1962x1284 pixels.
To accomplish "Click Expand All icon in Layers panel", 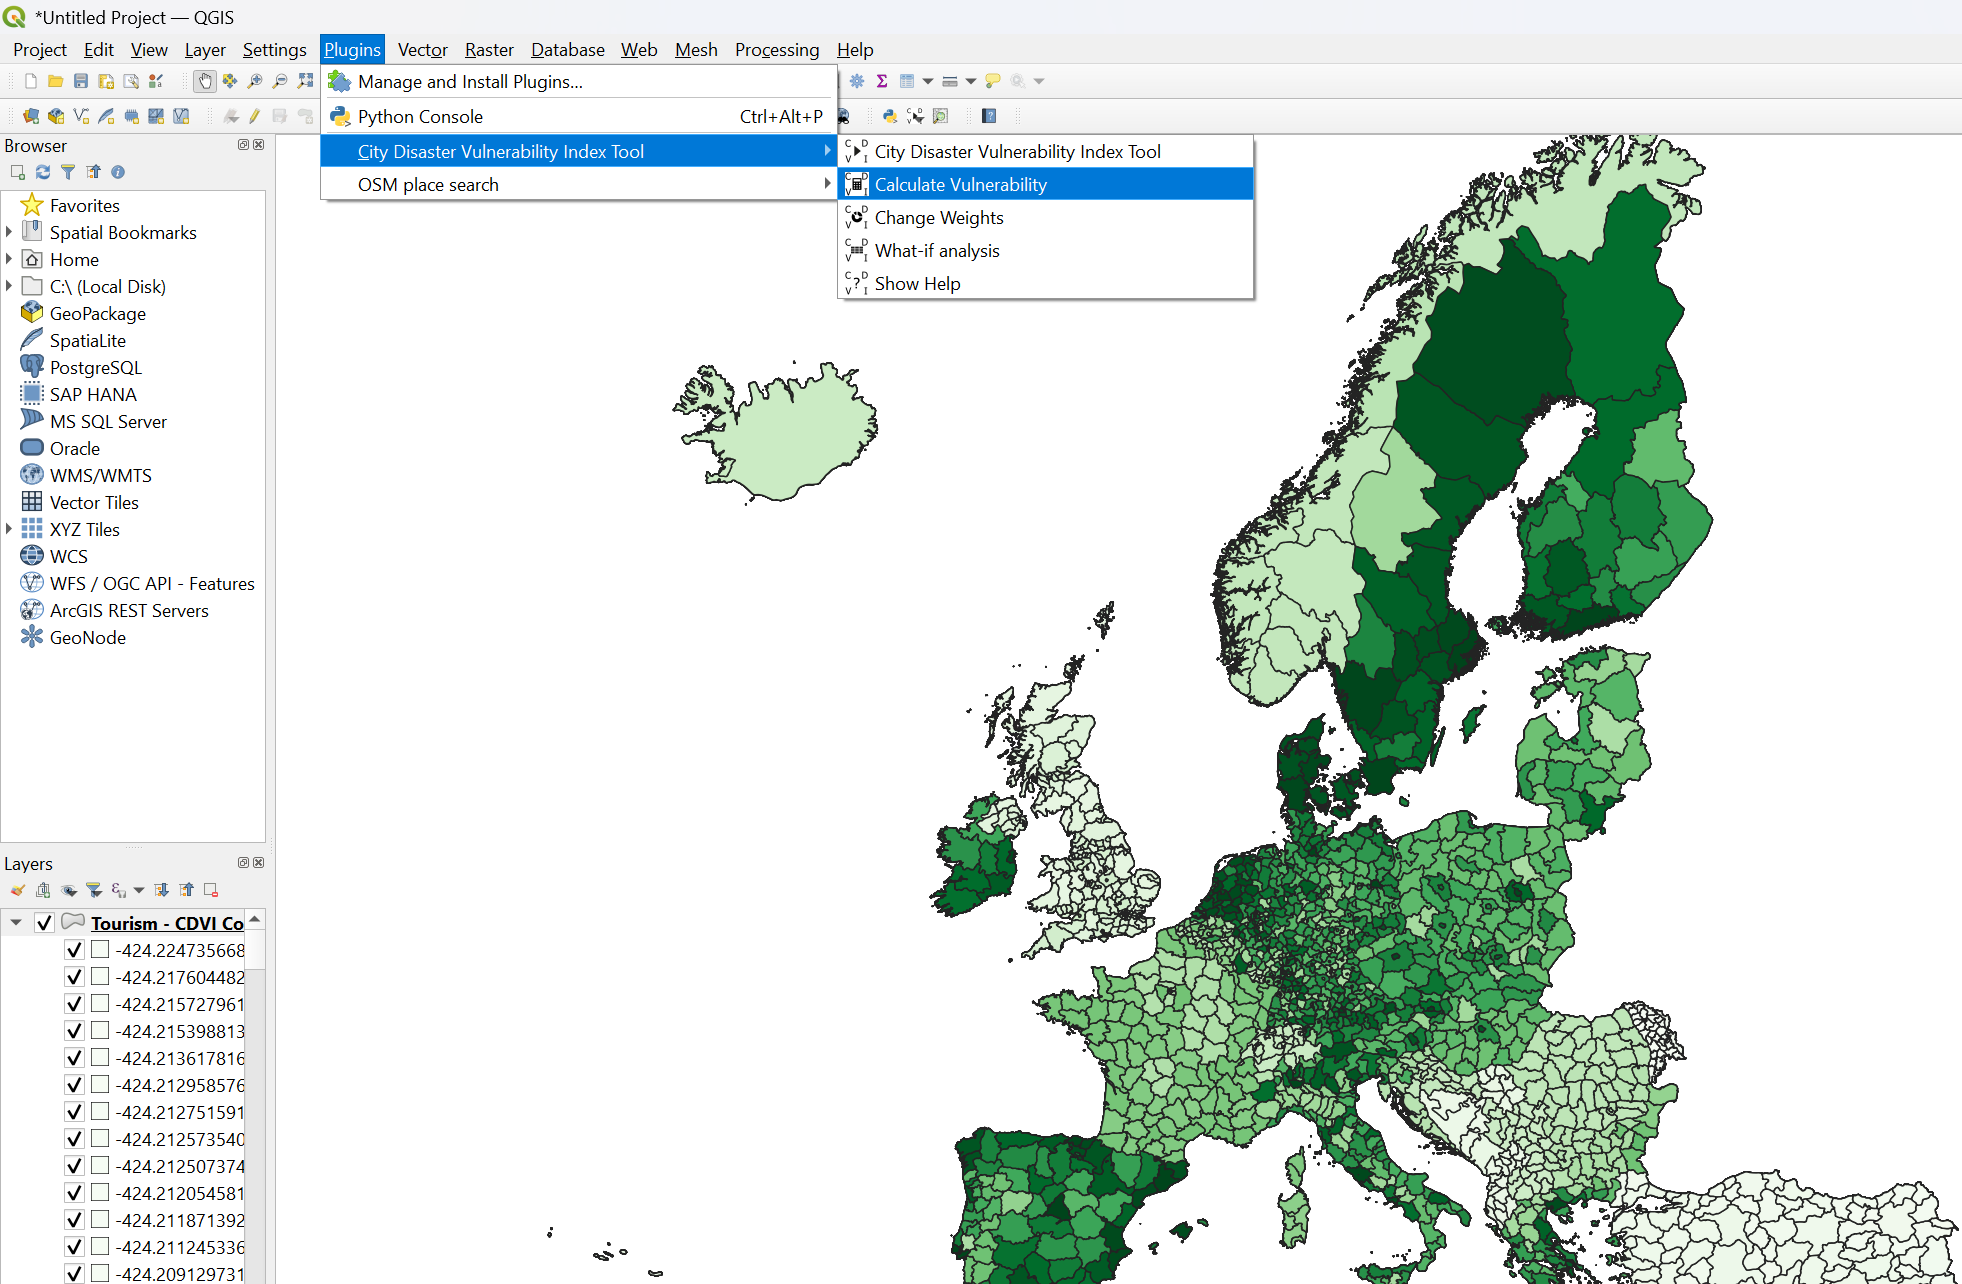I will pyautogui.click(x=161, y=890).
